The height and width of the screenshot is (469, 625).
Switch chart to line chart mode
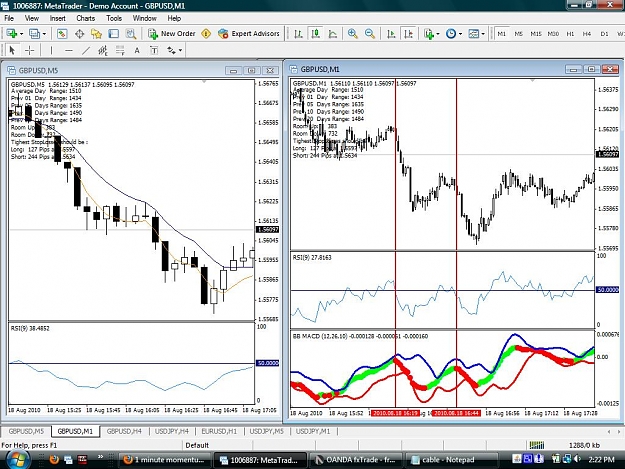333,34
